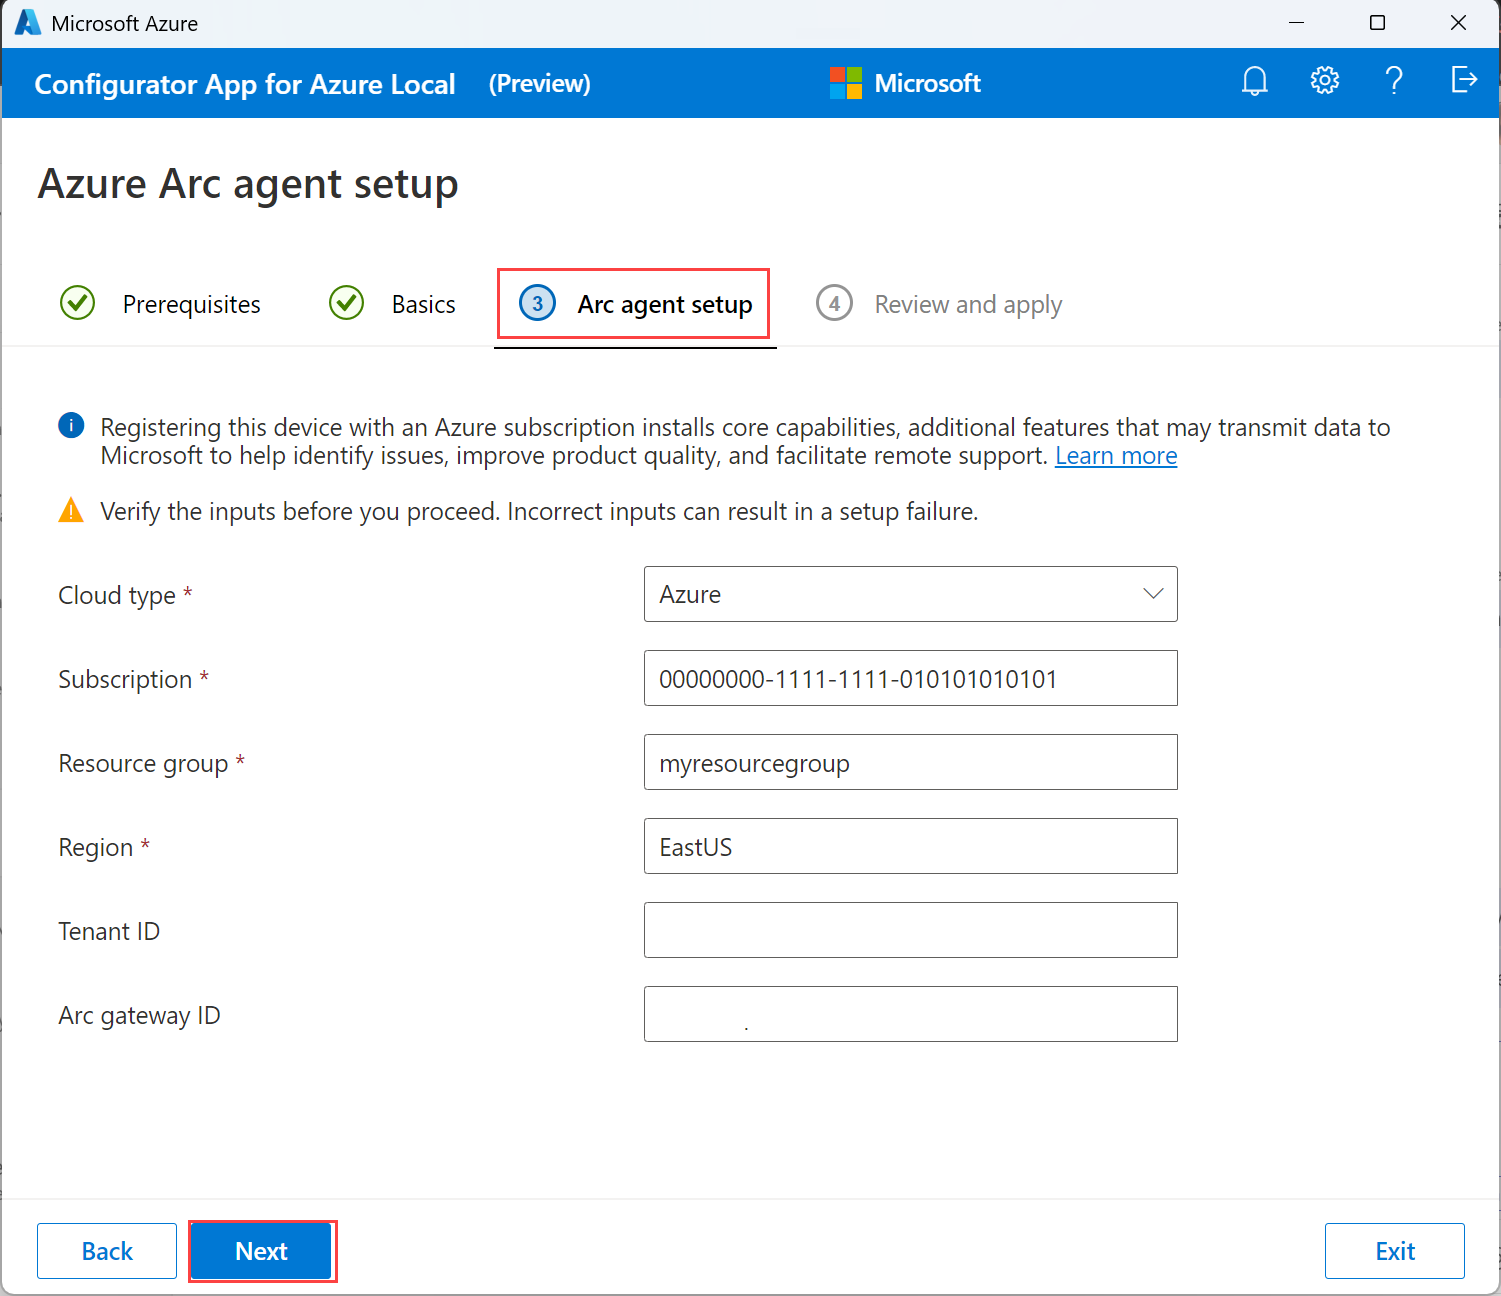Open the Review and apply step
Viewport: 1501px width, 1296px height.
[x=967, y=305]
